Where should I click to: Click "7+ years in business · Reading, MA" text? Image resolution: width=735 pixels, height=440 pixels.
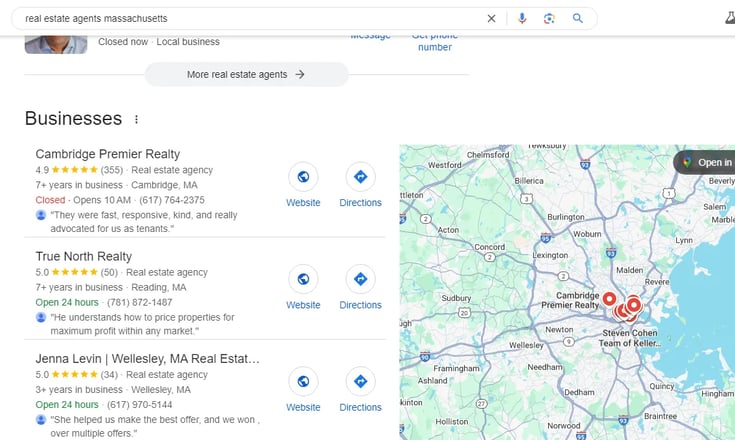(x=111, y=287)
